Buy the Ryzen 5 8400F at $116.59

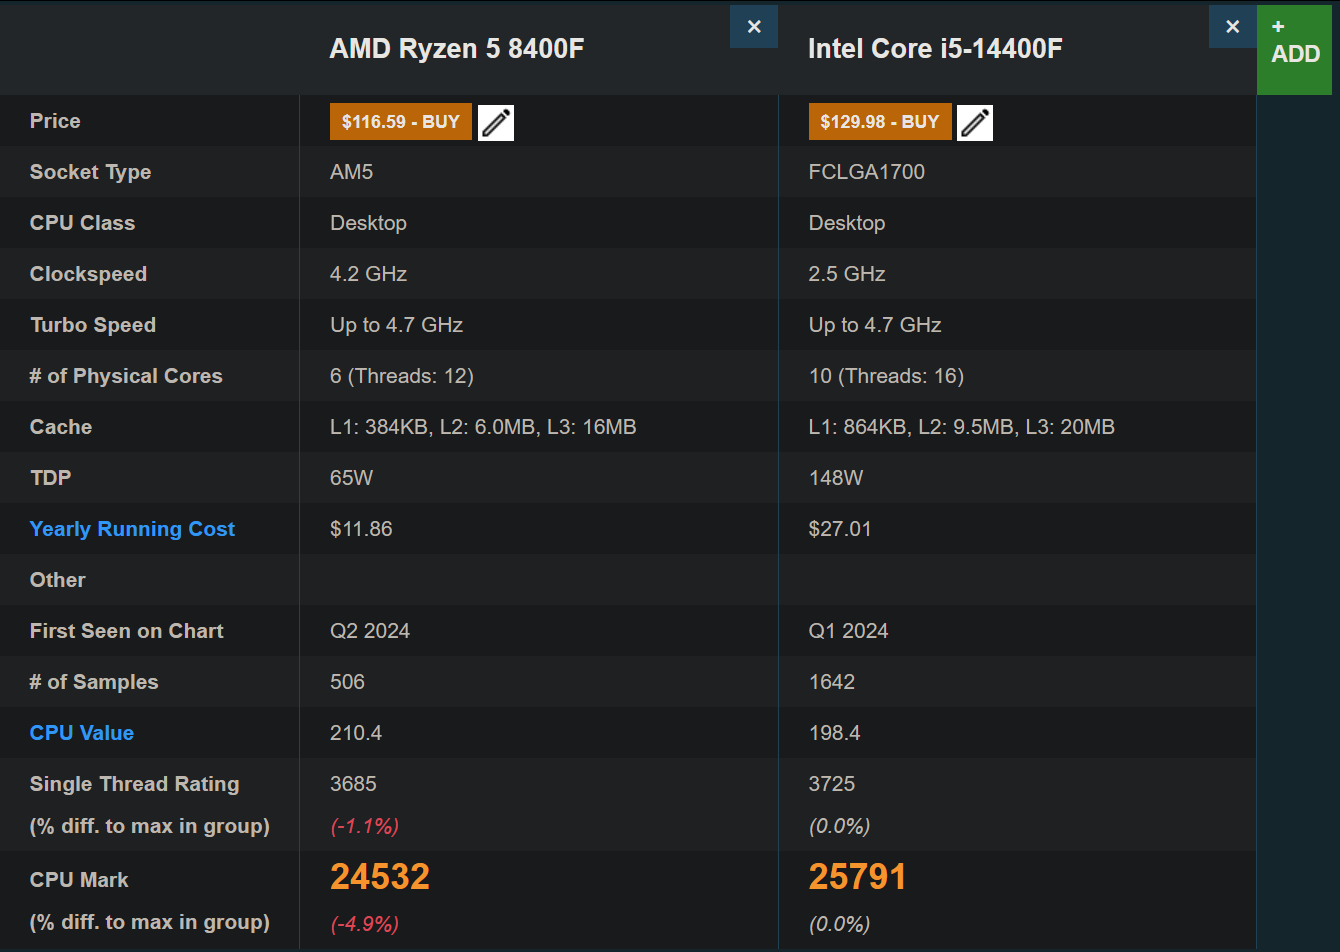tap(401, 122)
